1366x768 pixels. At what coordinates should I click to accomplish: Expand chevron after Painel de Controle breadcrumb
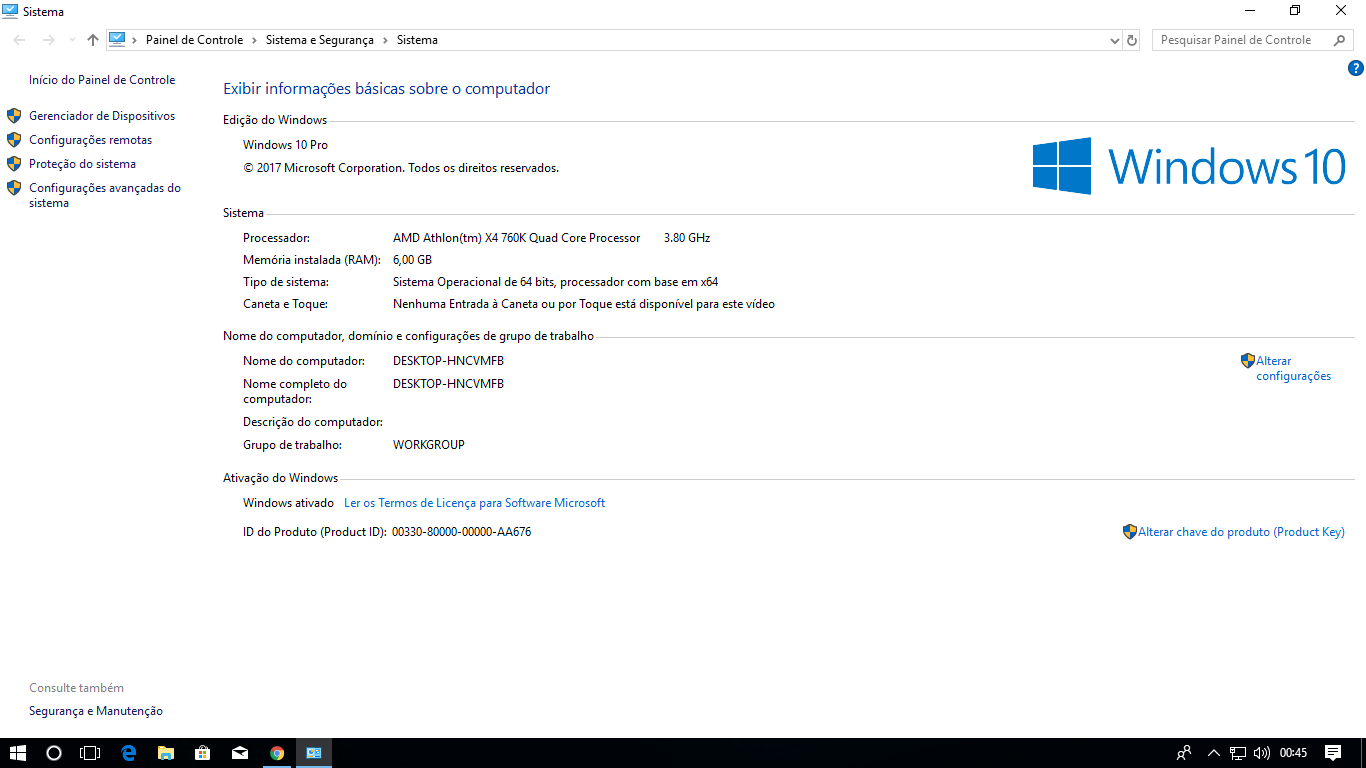255,40
